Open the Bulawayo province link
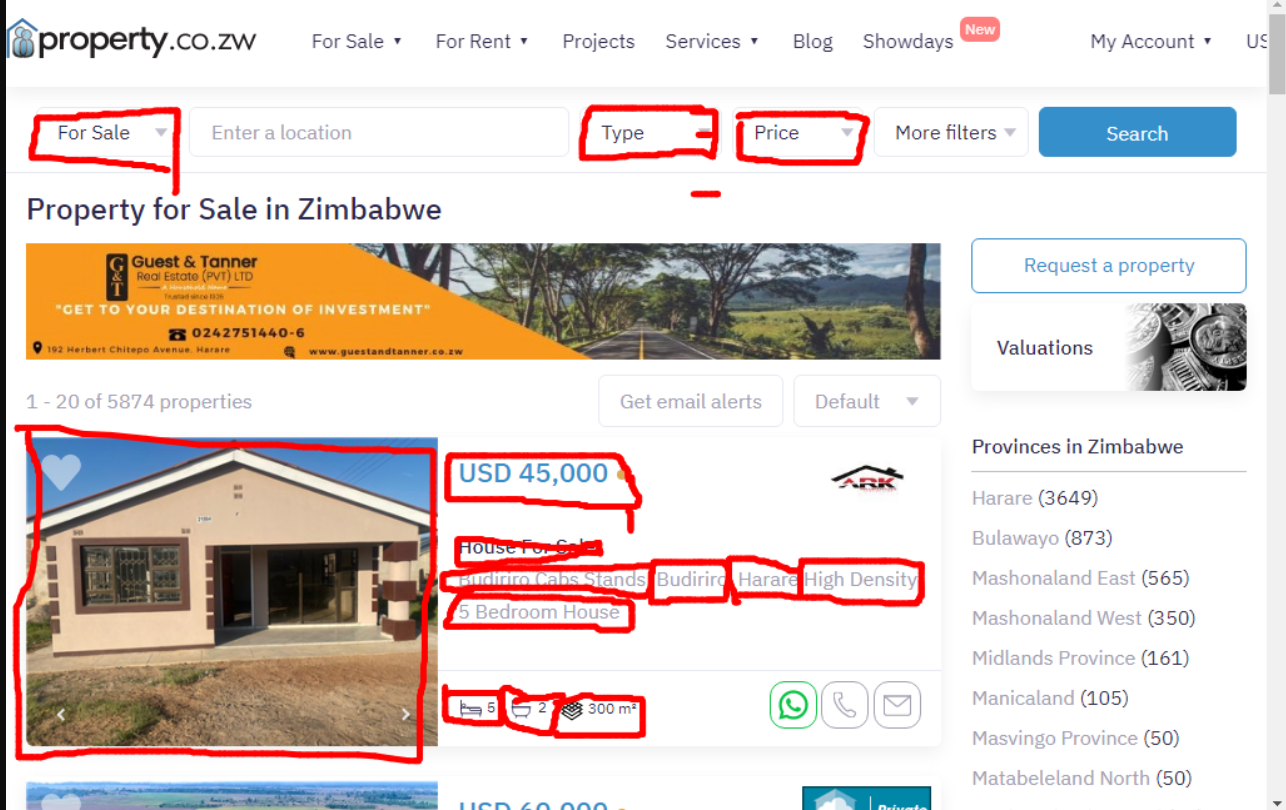Image resolution: width=1286 pixels, height=810 pixels. (x=1015, y=538)
